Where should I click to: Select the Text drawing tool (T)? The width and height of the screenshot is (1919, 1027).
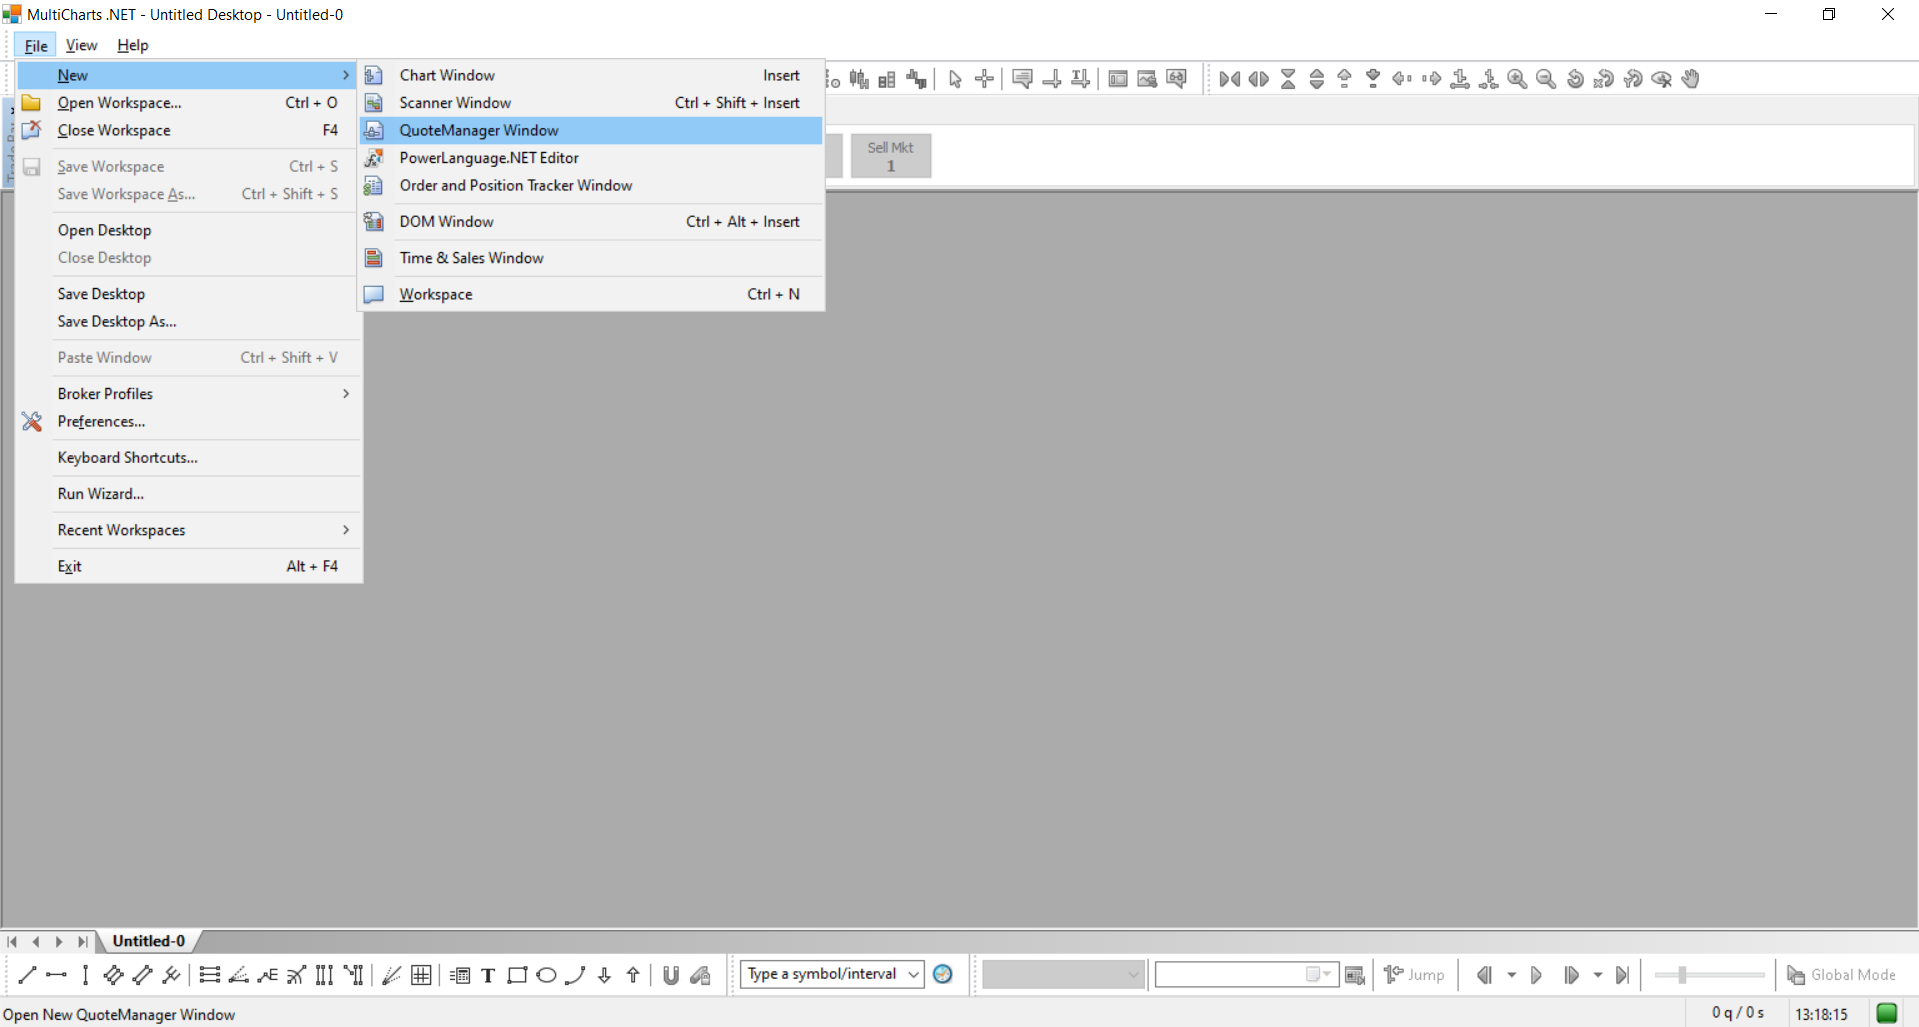(x=488, y=975)
